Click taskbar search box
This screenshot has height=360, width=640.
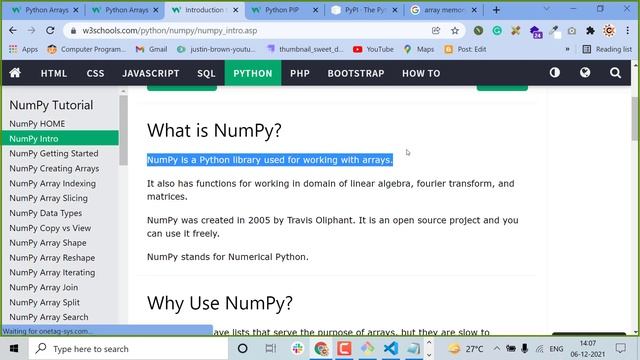128,349
